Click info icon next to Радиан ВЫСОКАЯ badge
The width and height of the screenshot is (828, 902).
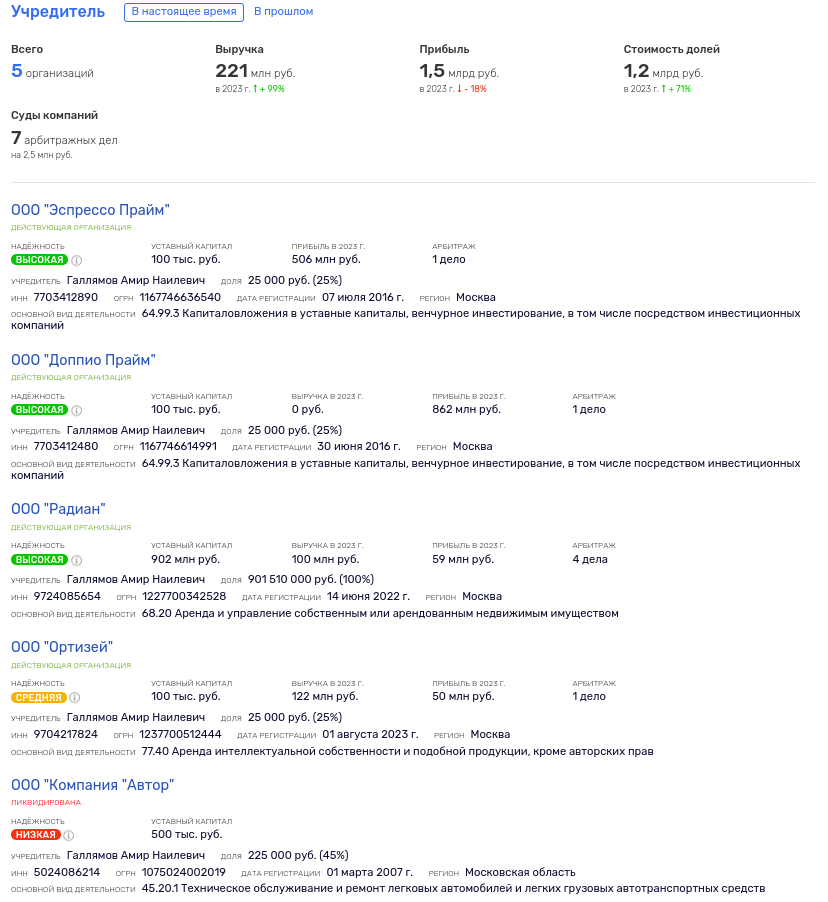pos(77,560)
